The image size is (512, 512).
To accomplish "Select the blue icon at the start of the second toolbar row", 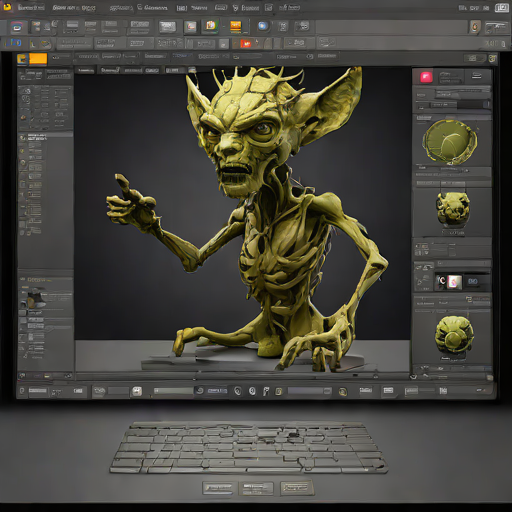I will tap(13, 43).
